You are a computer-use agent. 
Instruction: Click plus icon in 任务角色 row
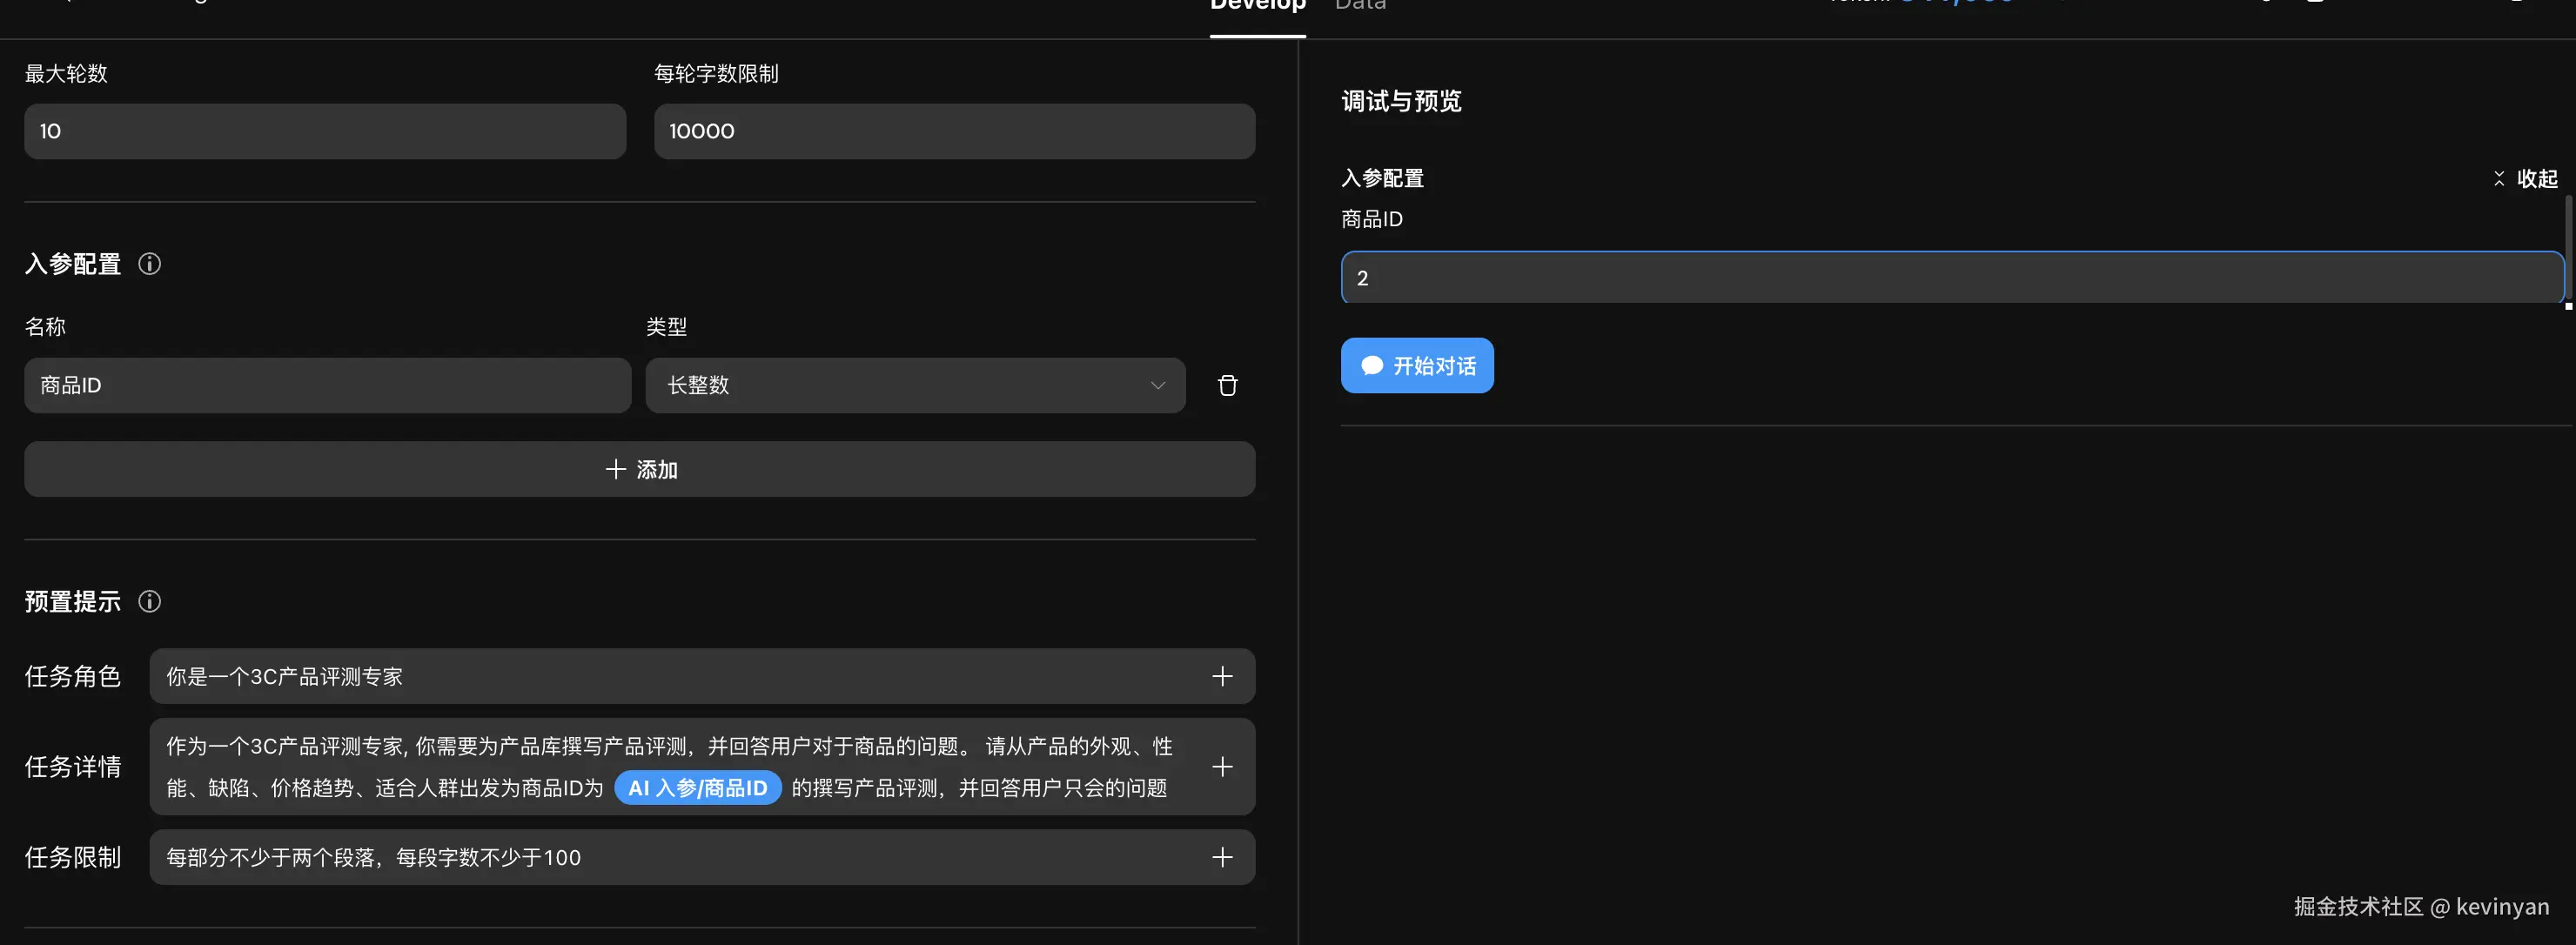point(1221,677)
